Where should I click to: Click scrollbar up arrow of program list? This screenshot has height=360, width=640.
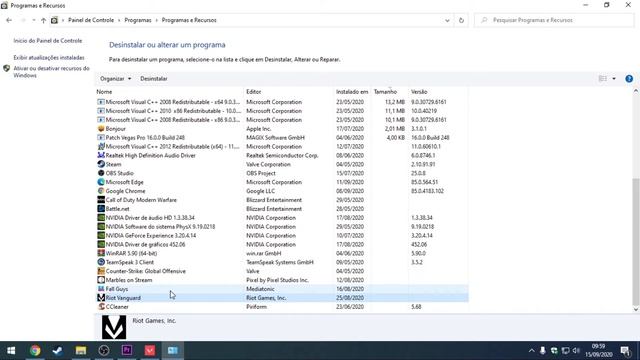(x=636, y=91)
